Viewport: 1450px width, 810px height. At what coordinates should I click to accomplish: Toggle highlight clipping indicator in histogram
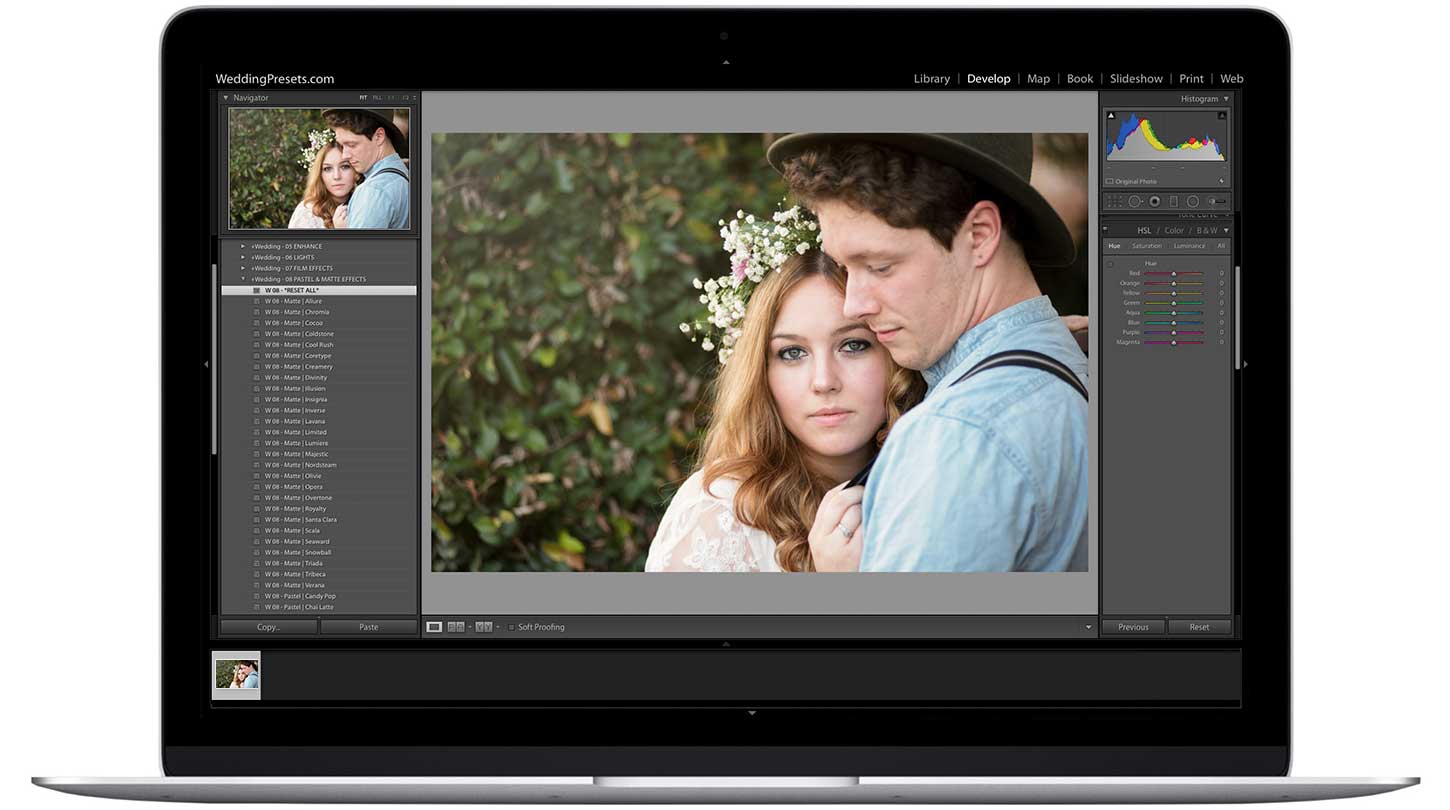[x=1221, y=116]
